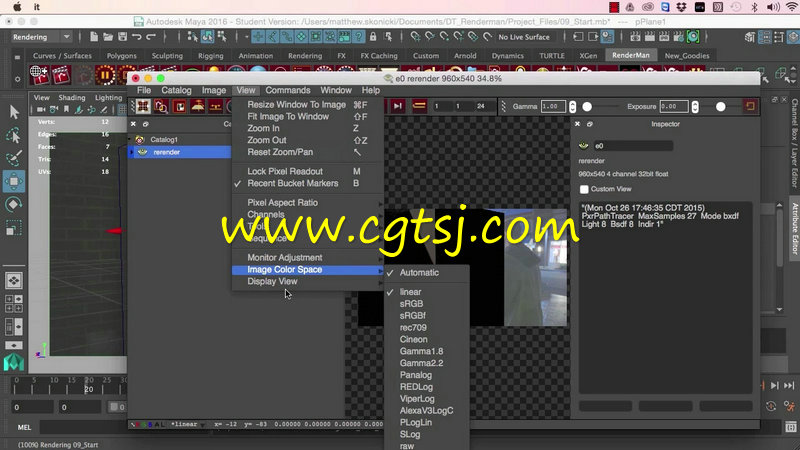
Task: Open the Shading menu in viewport panel
Action: coord(71,97)
